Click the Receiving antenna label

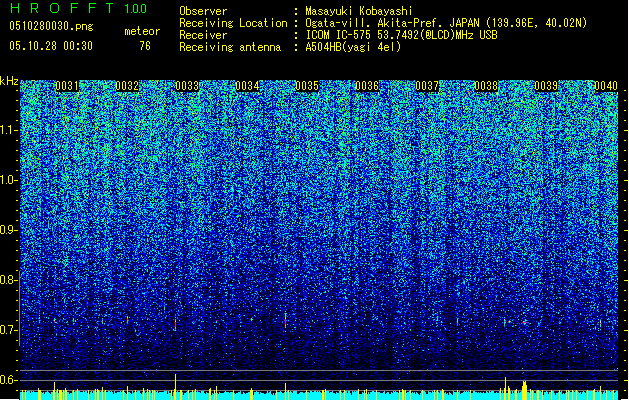(230, 47)
